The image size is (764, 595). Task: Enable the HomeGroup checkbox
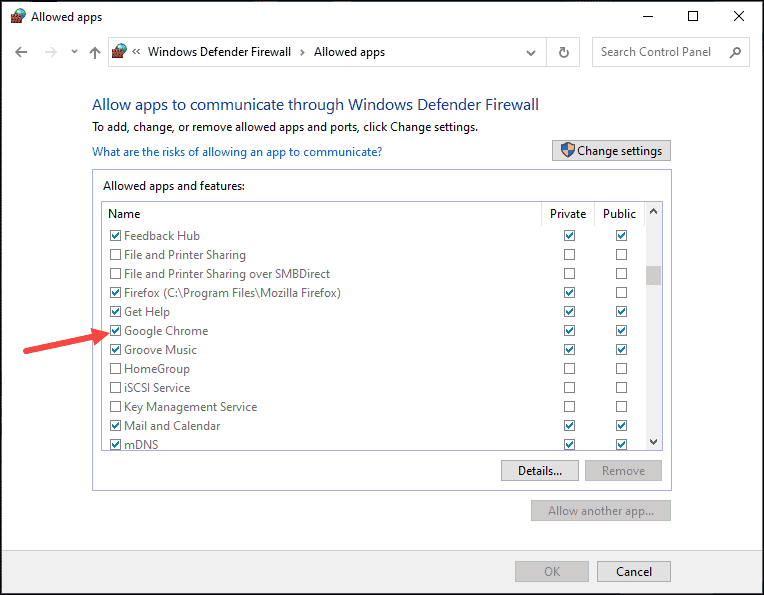(115, 369)
